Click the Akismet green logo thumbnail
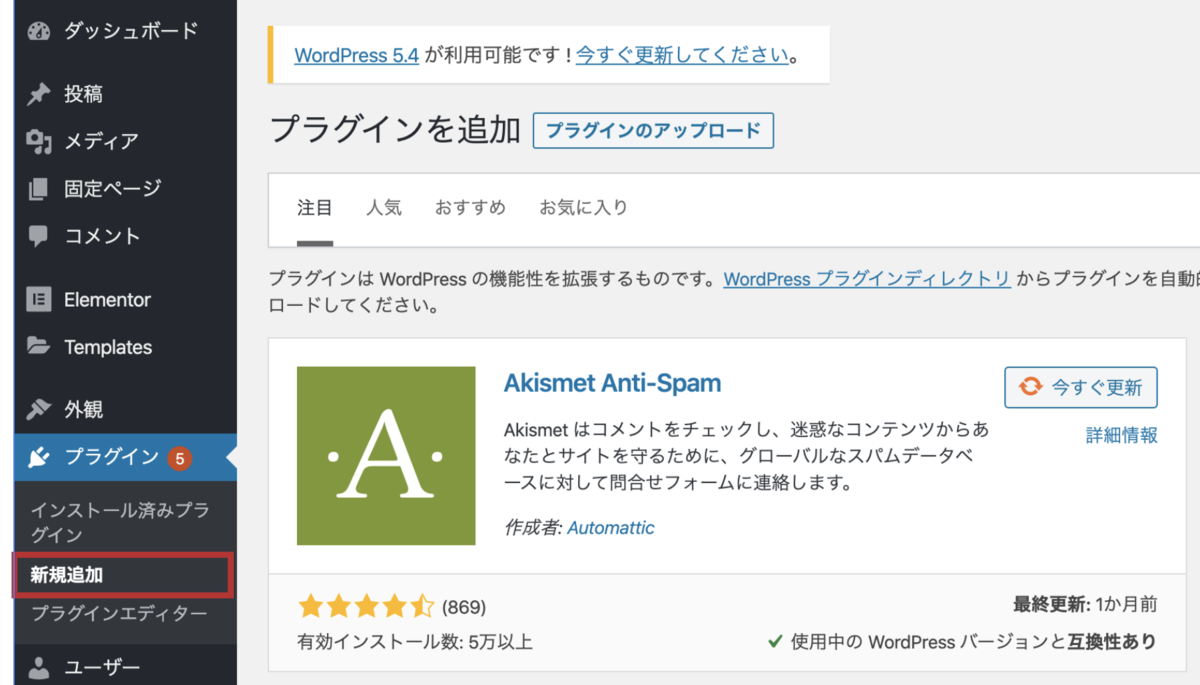 [386, 456]
